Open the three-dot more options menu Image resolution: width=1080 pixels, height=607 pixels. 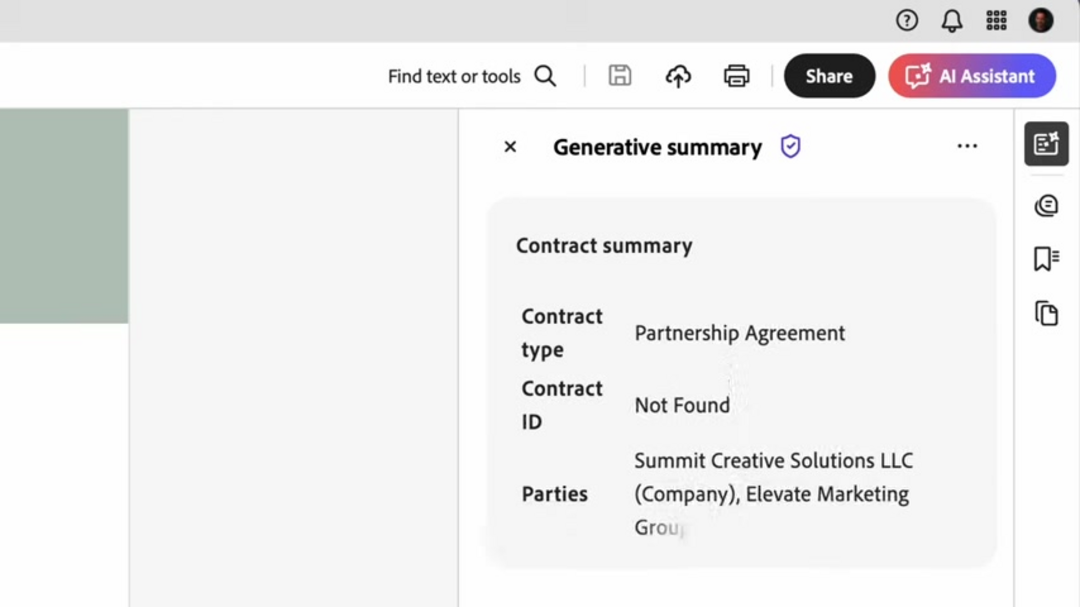click(x=967, y=146)
